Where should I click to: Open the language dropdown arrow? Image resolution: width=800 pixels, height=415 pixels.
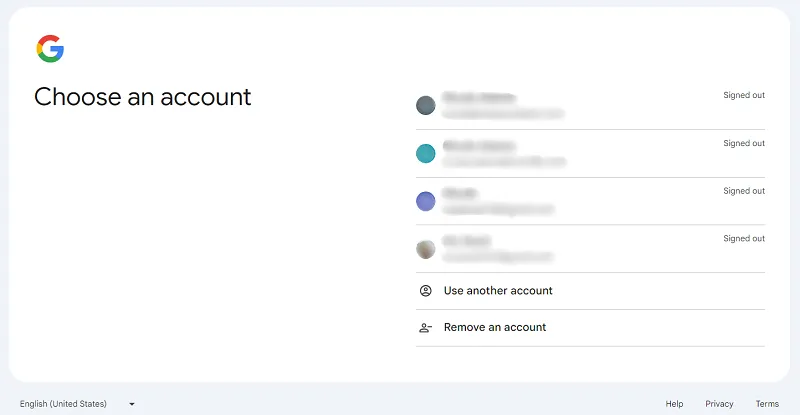tap(131, 404)
